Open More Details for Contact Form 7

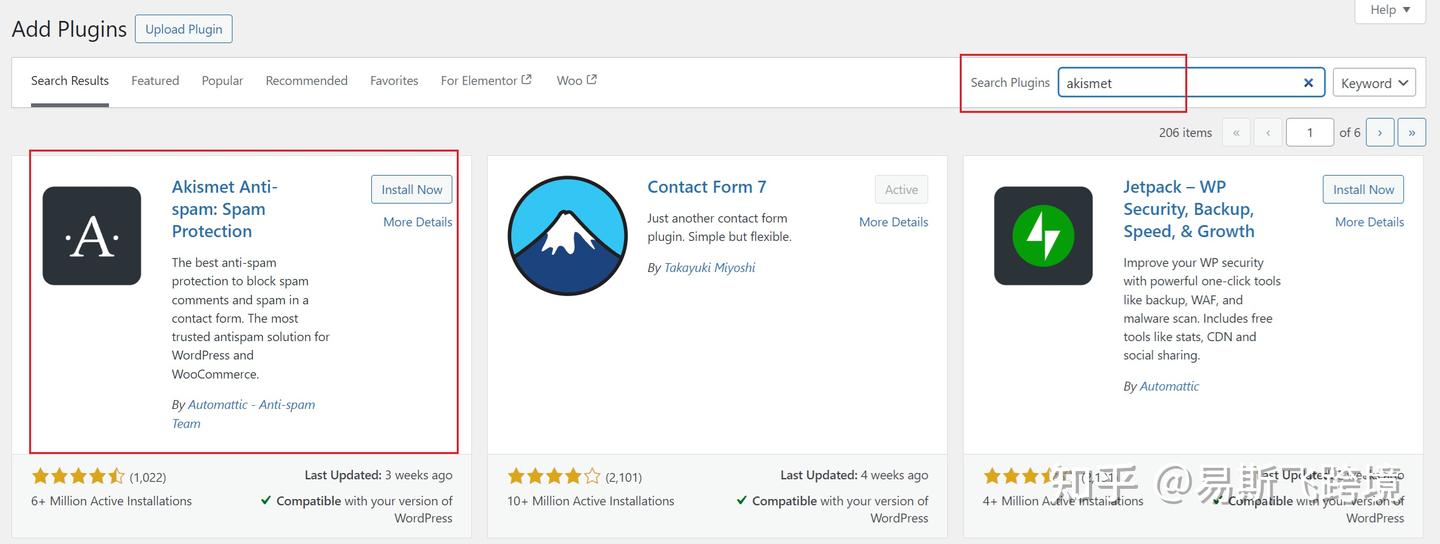[893, 222]
